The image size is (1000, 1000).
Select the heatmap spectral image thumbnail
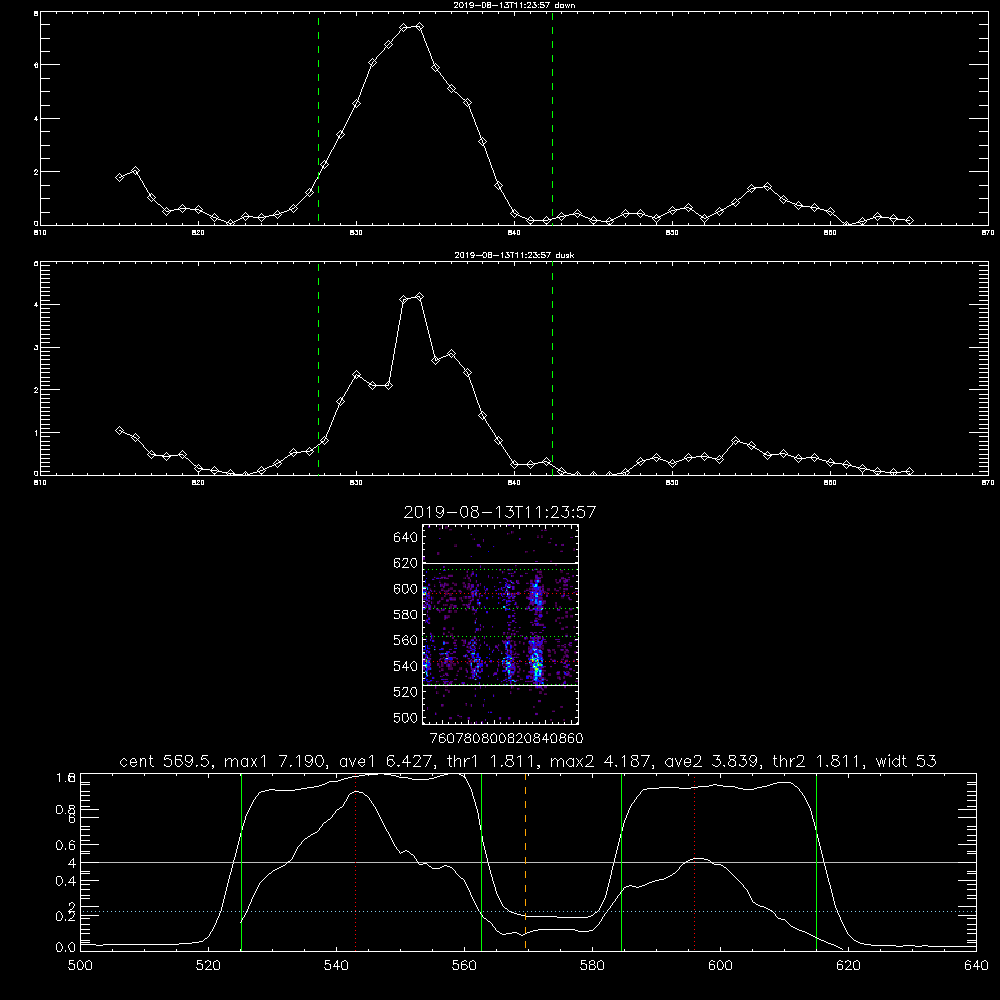tap(501, 624)
